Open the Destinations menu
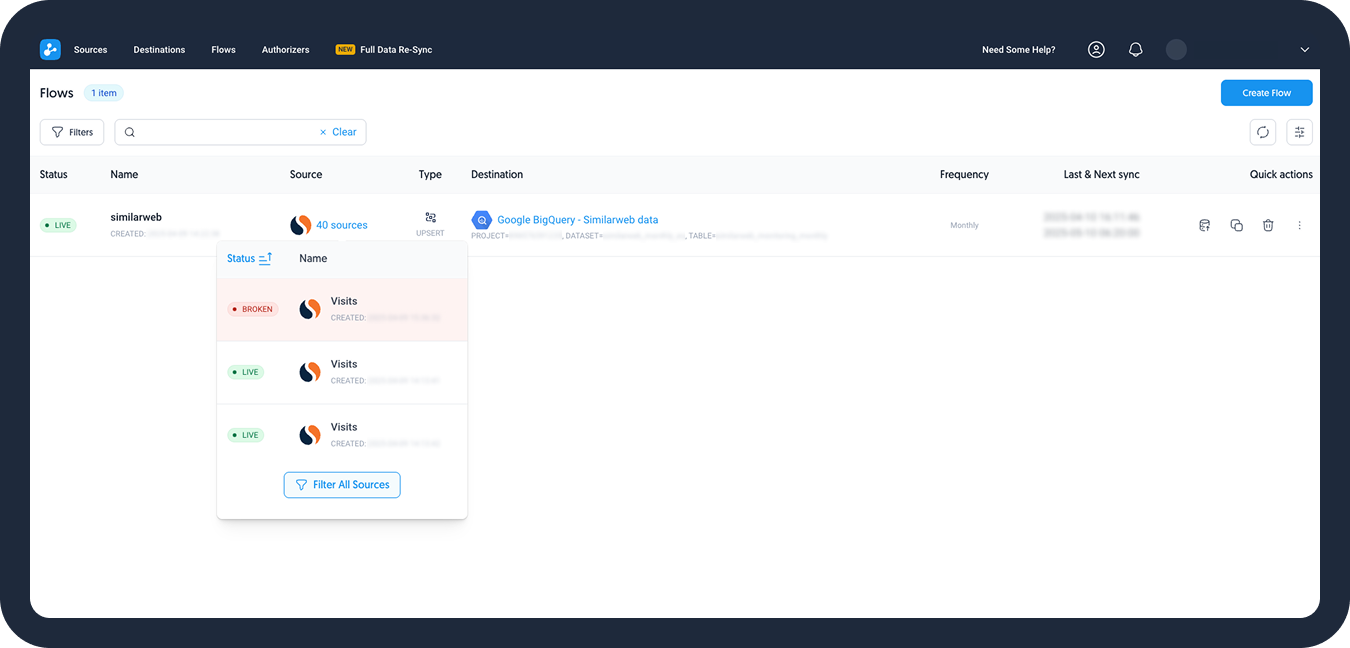1350x648 pixels. click(159, 50)
